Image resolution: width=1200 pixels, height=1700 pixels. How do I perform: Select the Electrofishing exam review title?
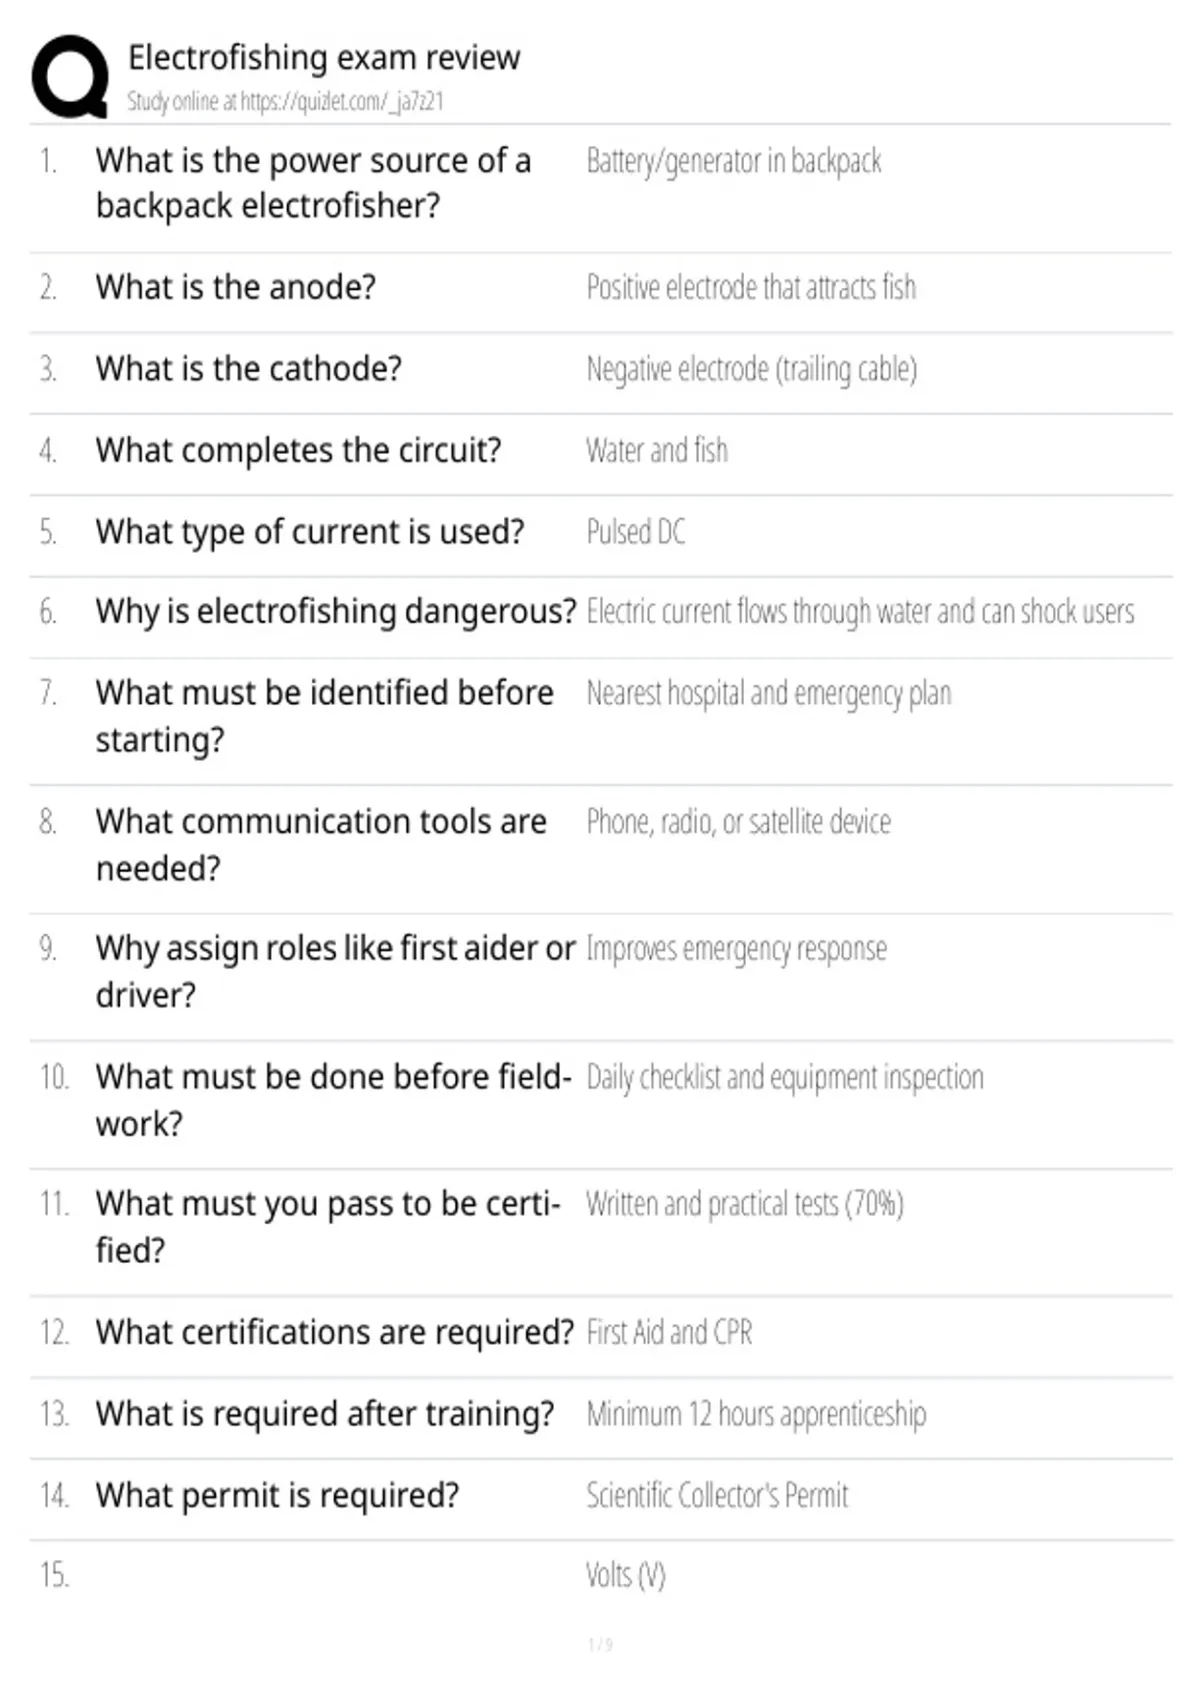324,57
